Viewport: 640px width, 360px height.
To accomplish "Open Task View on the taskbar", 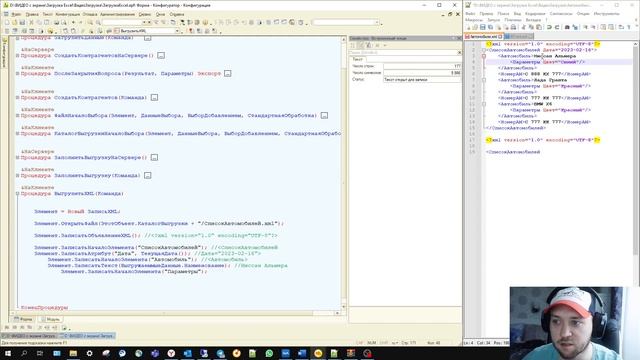I will 40,353.
